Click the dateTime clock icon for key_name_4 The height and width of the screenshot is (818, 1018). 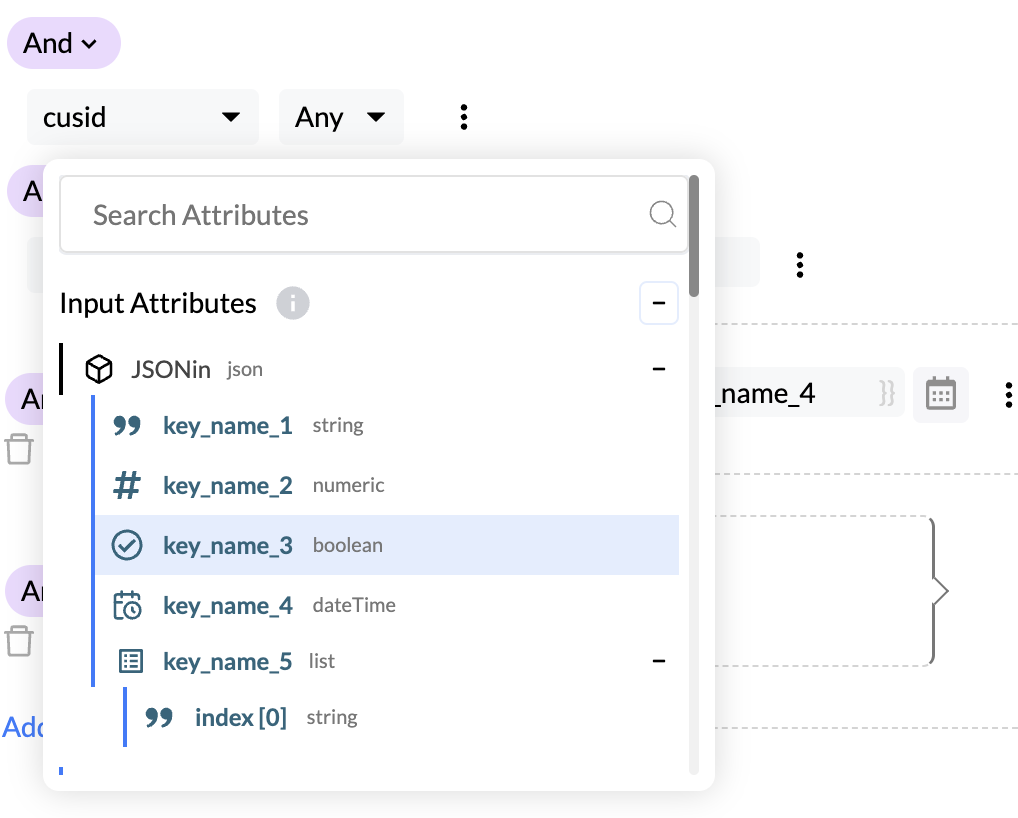point(127,606)
